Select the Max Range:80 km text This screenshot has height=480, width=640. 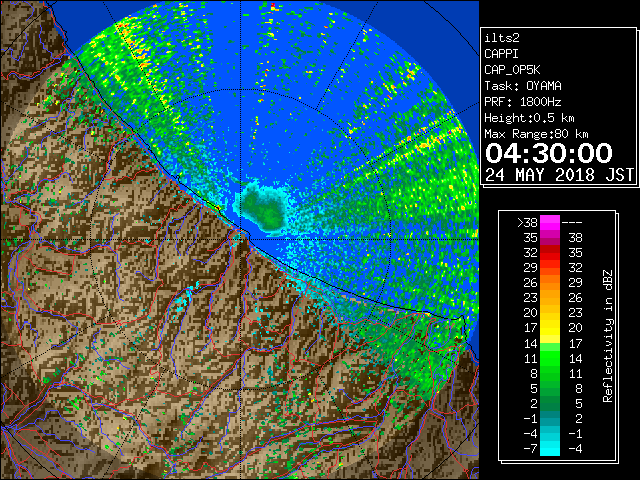[536, 134]
